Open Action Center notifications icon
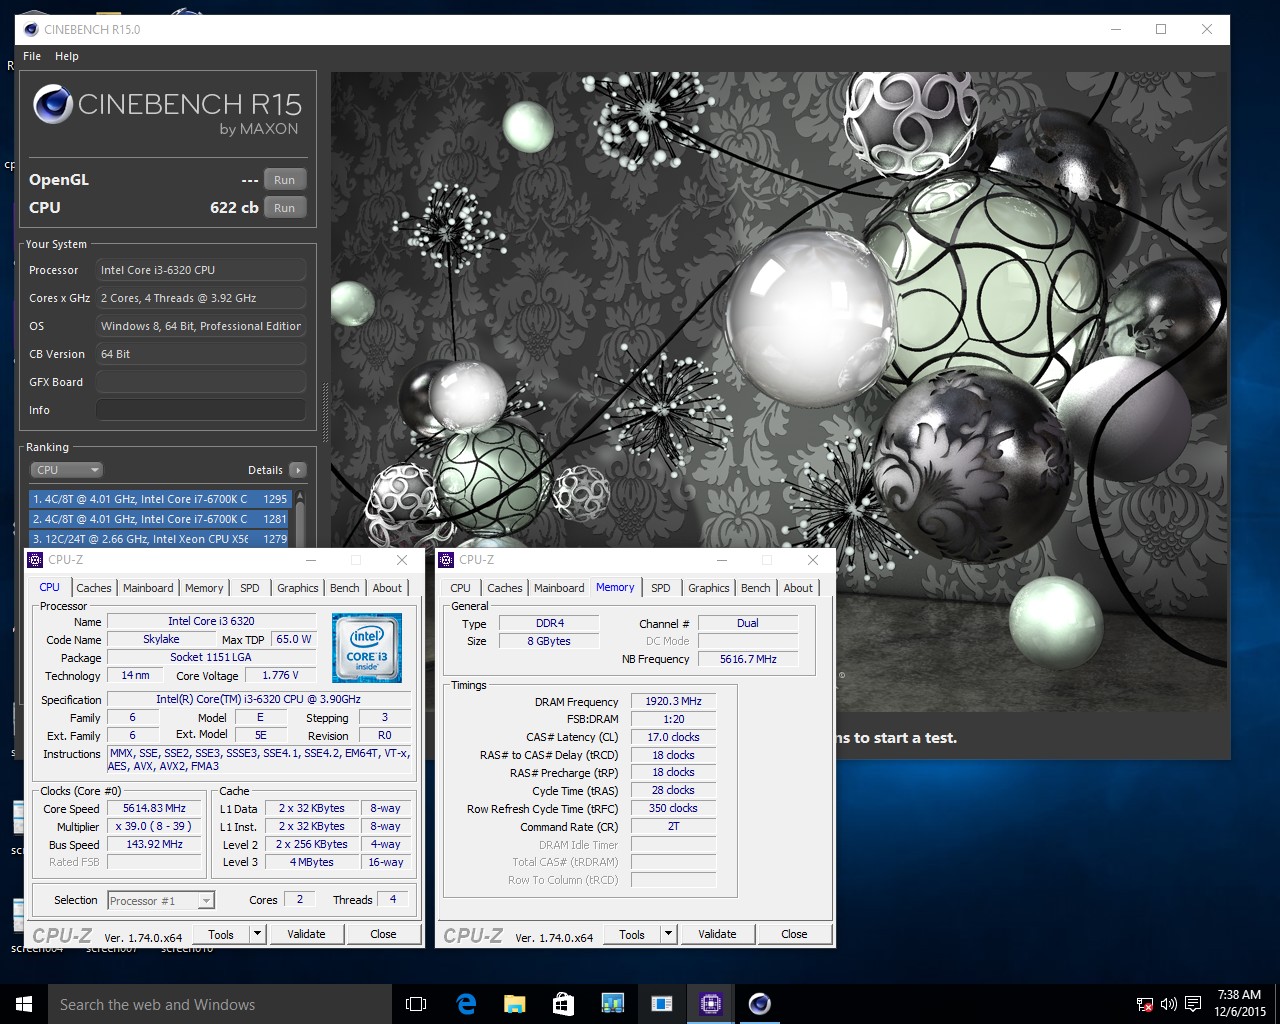The image size is (1280, 1024). 1193,1004
